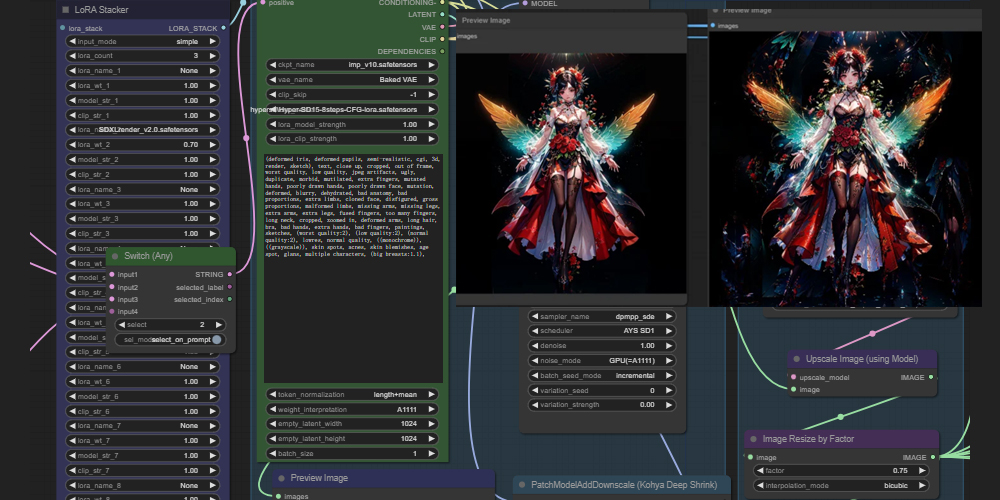Click the LATENT output port
The width and height of the screenshot is (1000, 500).
pos(442,15)
